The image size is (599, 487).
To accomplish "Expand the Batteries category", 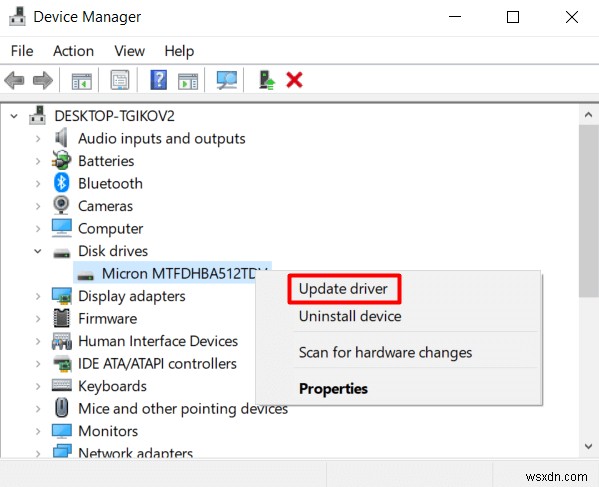I will (x=38, y=161).
